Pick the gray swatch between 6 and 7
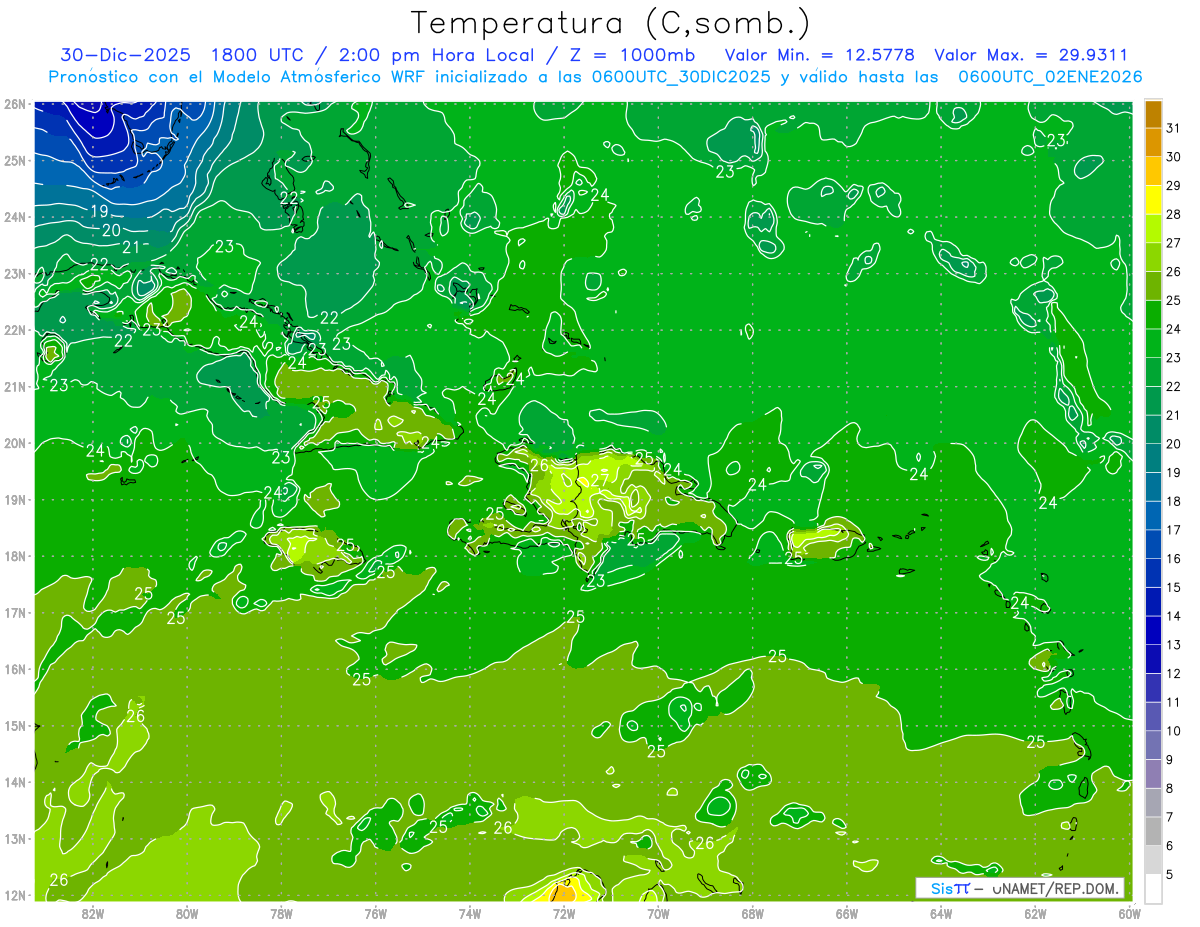 click(x=1153, y=831)
